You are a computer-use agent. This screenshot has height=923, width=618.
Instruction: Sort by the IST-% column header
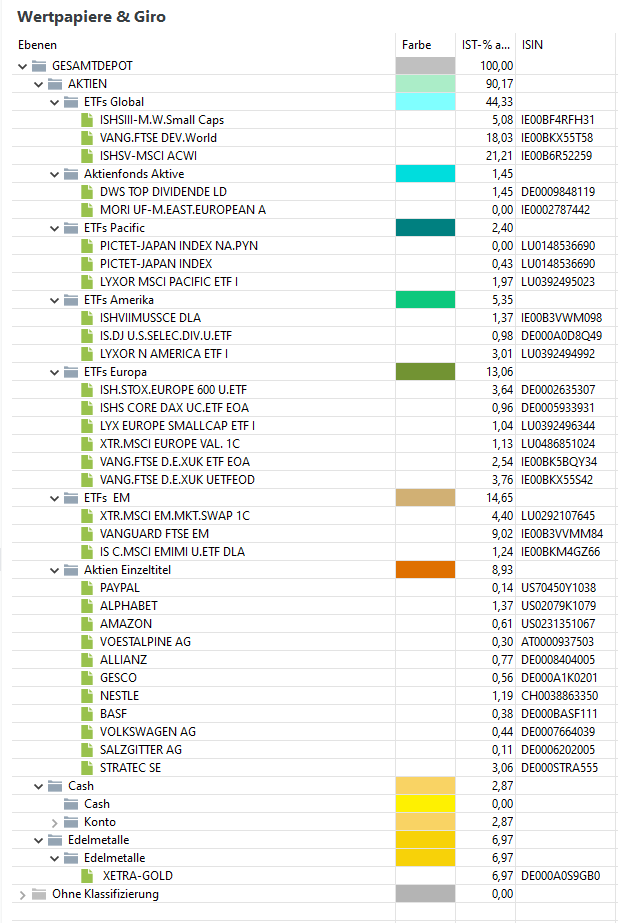point(486,45)
